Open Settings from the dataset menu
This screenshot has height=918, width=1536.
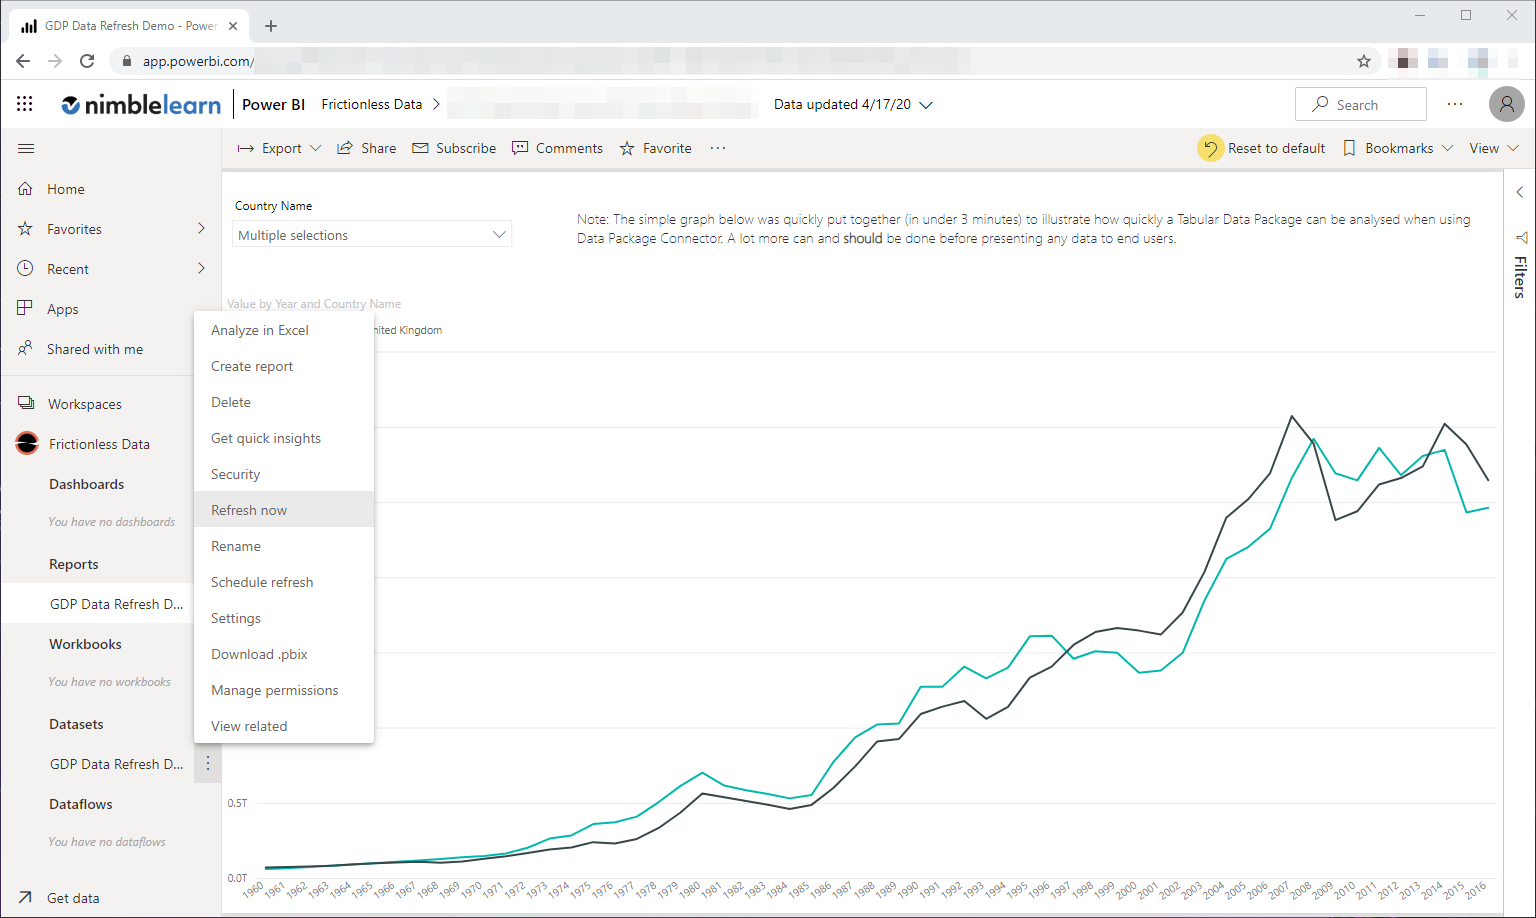point(284,618)
